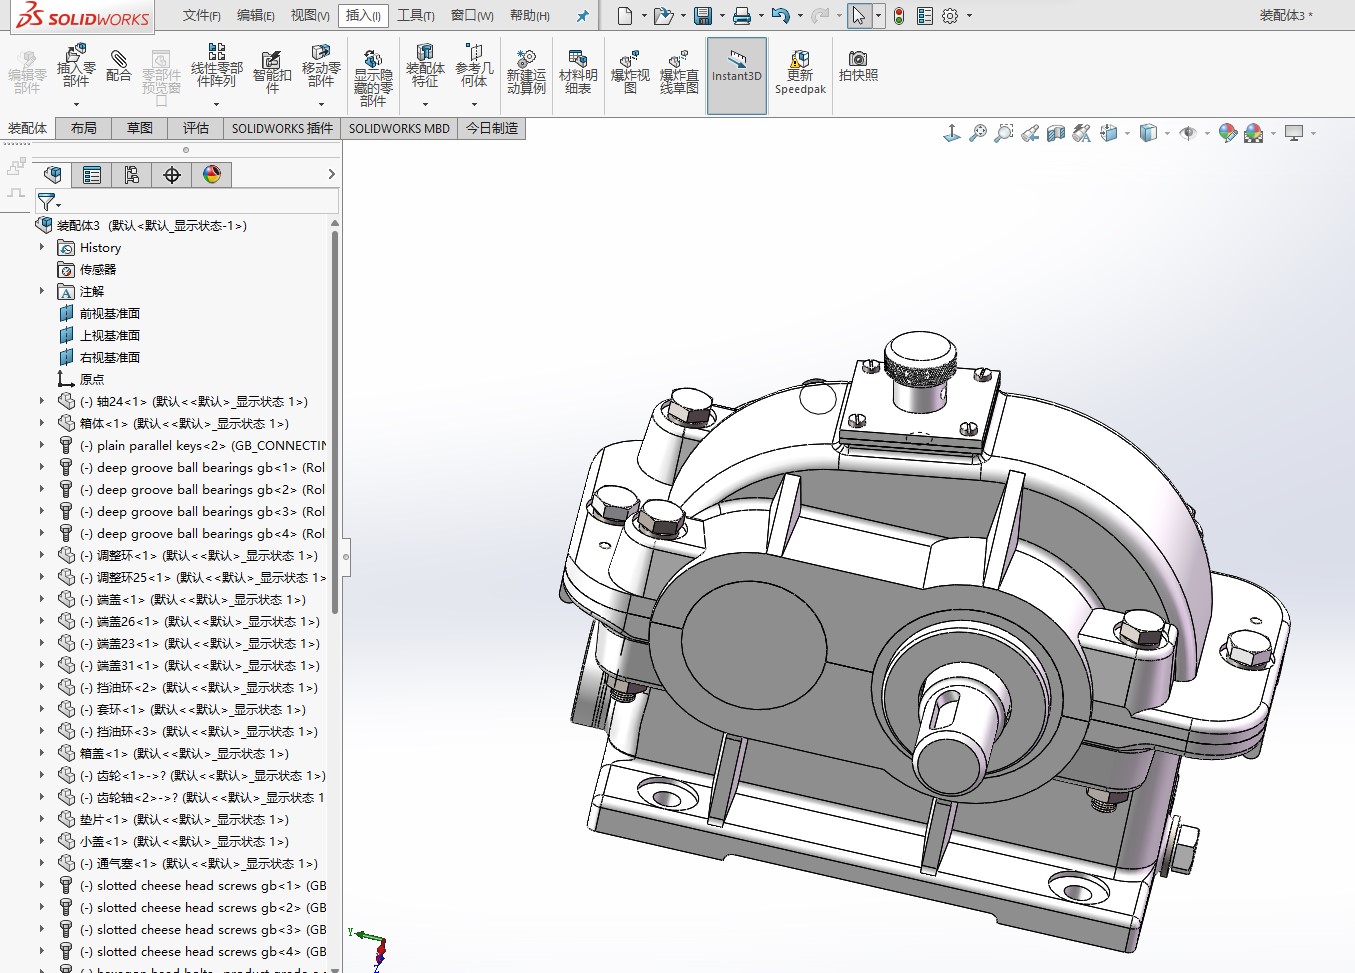
Task: Click the Print icon in top toolbar
Action: (x=741, y=16)
